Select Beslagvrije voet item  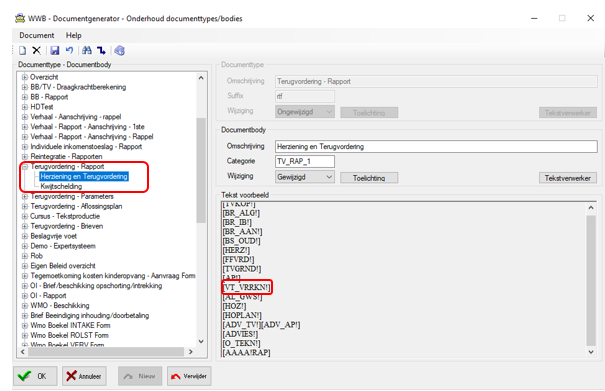tap(54, 236)
